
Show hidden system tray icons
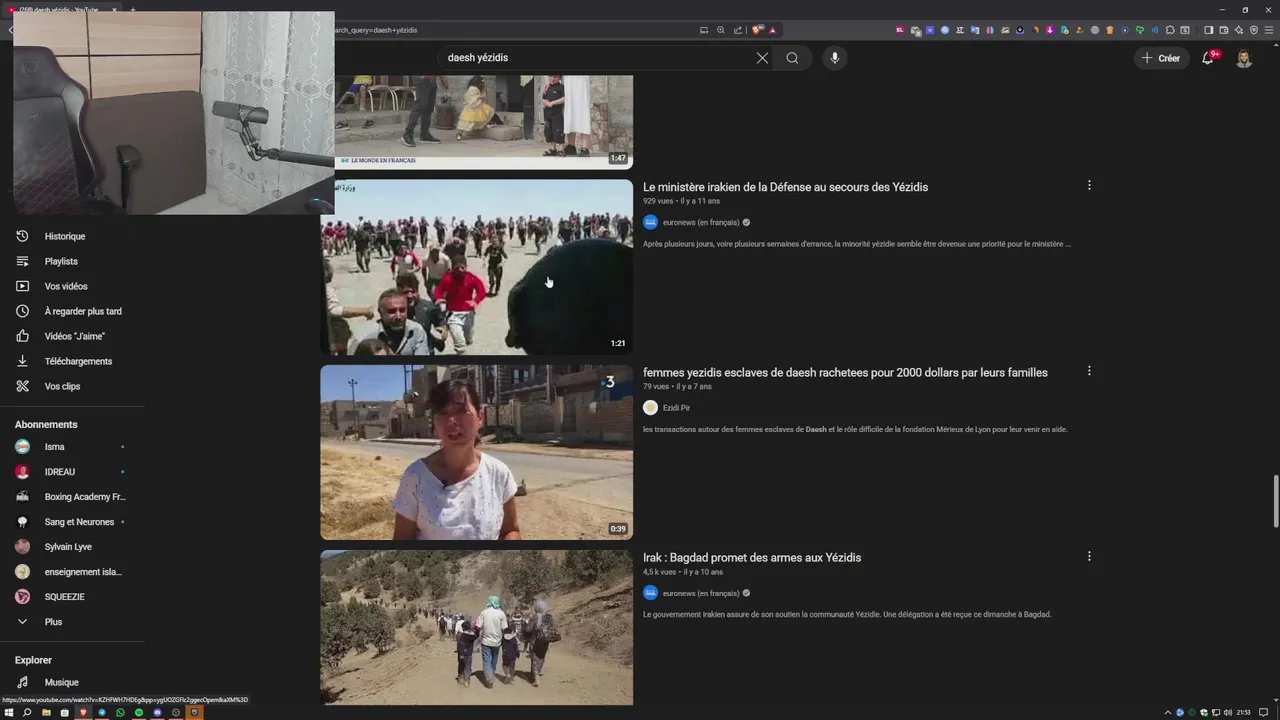click(x=1168, y=712)
